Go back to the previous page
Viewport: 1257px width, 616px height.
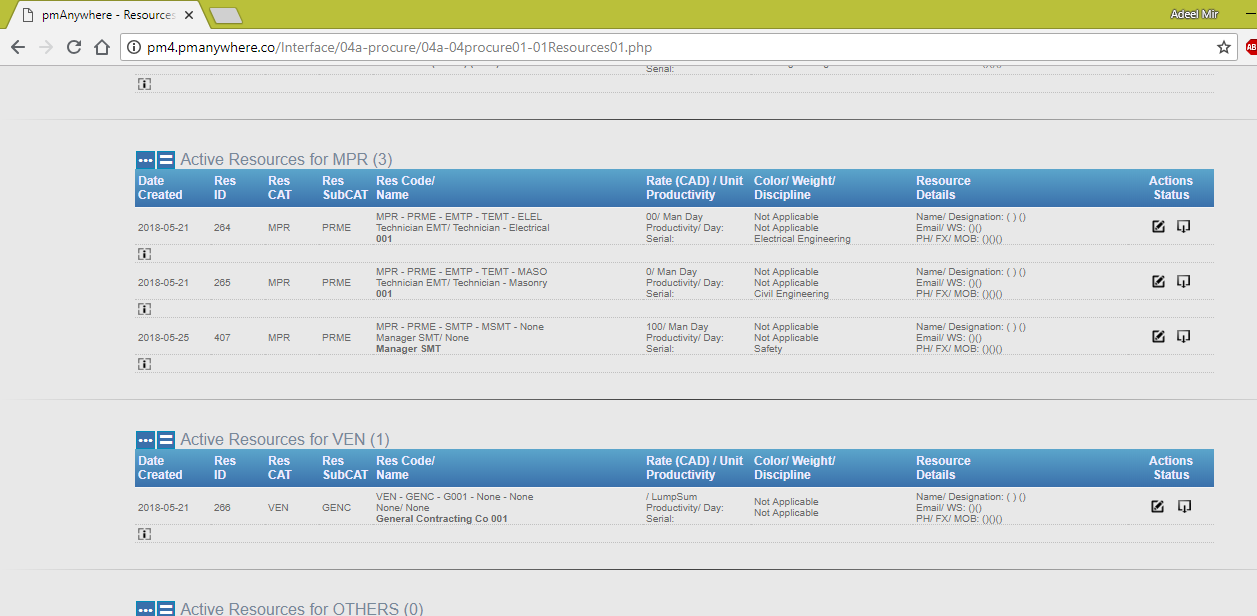[18, 47]
